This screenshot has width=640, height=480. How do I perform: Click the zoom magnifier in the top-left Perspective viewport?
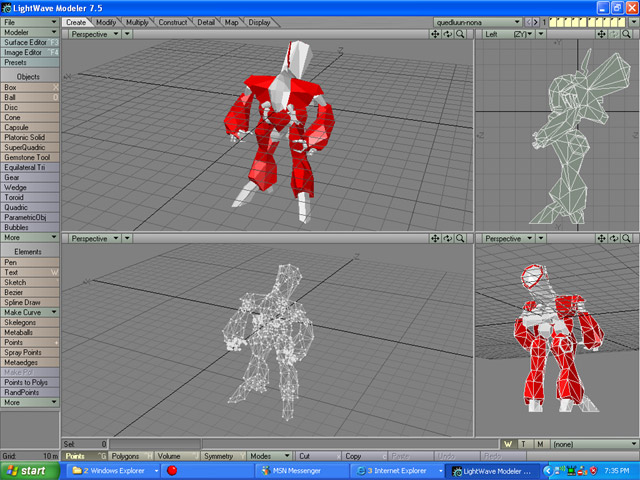(460, 34)
